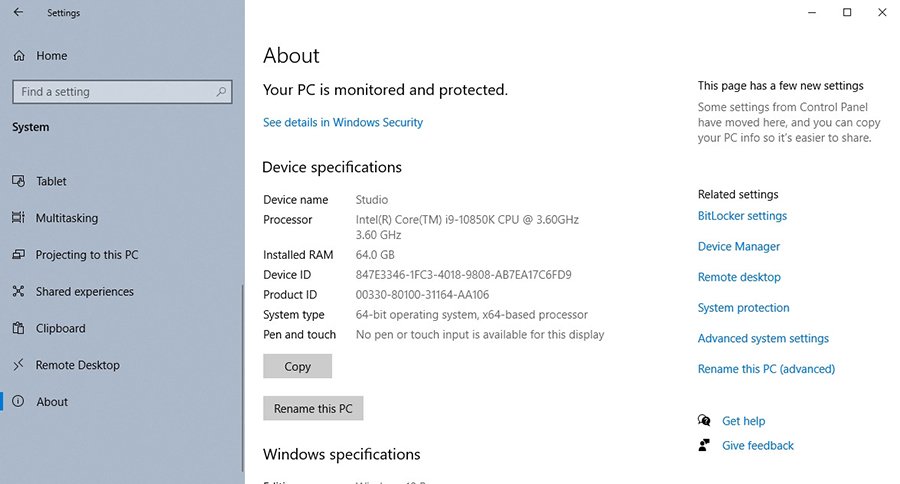Click the Home icon in sidebar

[x=18, y=56]
